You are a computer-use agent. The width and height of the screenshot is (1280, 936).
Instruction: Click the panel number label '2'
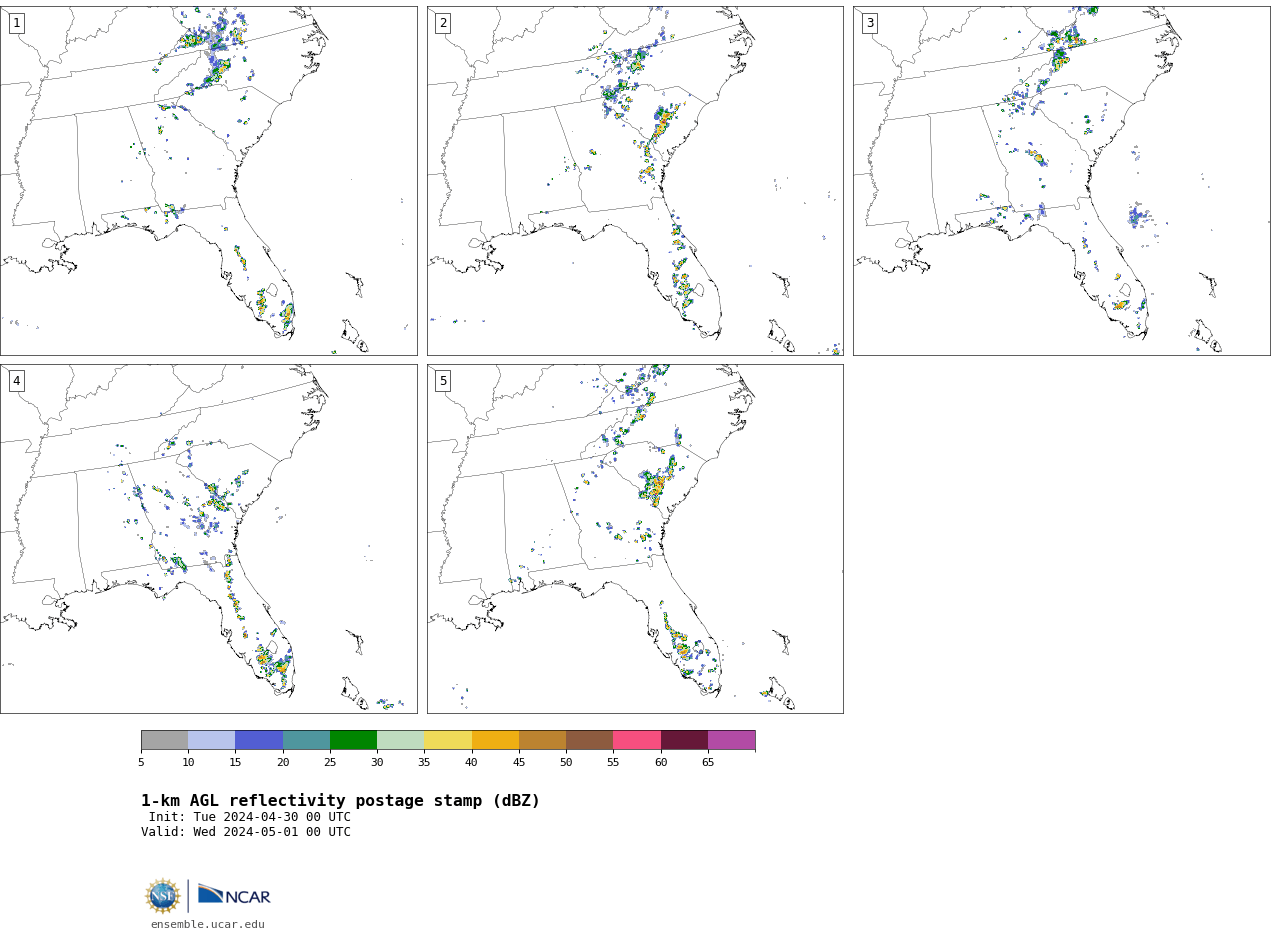(x=443, y=23)
